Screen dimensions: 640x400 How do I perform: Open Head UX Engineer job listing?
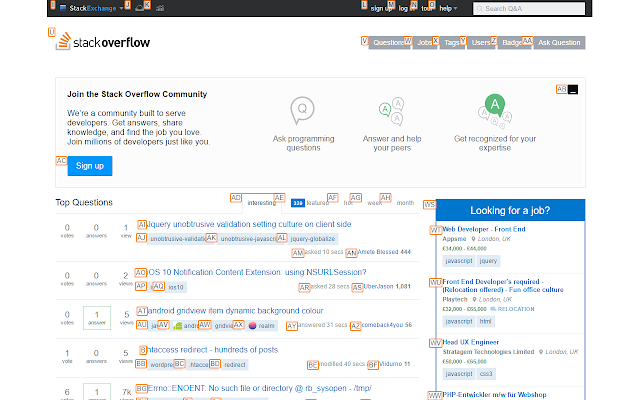tap(471, 342)
